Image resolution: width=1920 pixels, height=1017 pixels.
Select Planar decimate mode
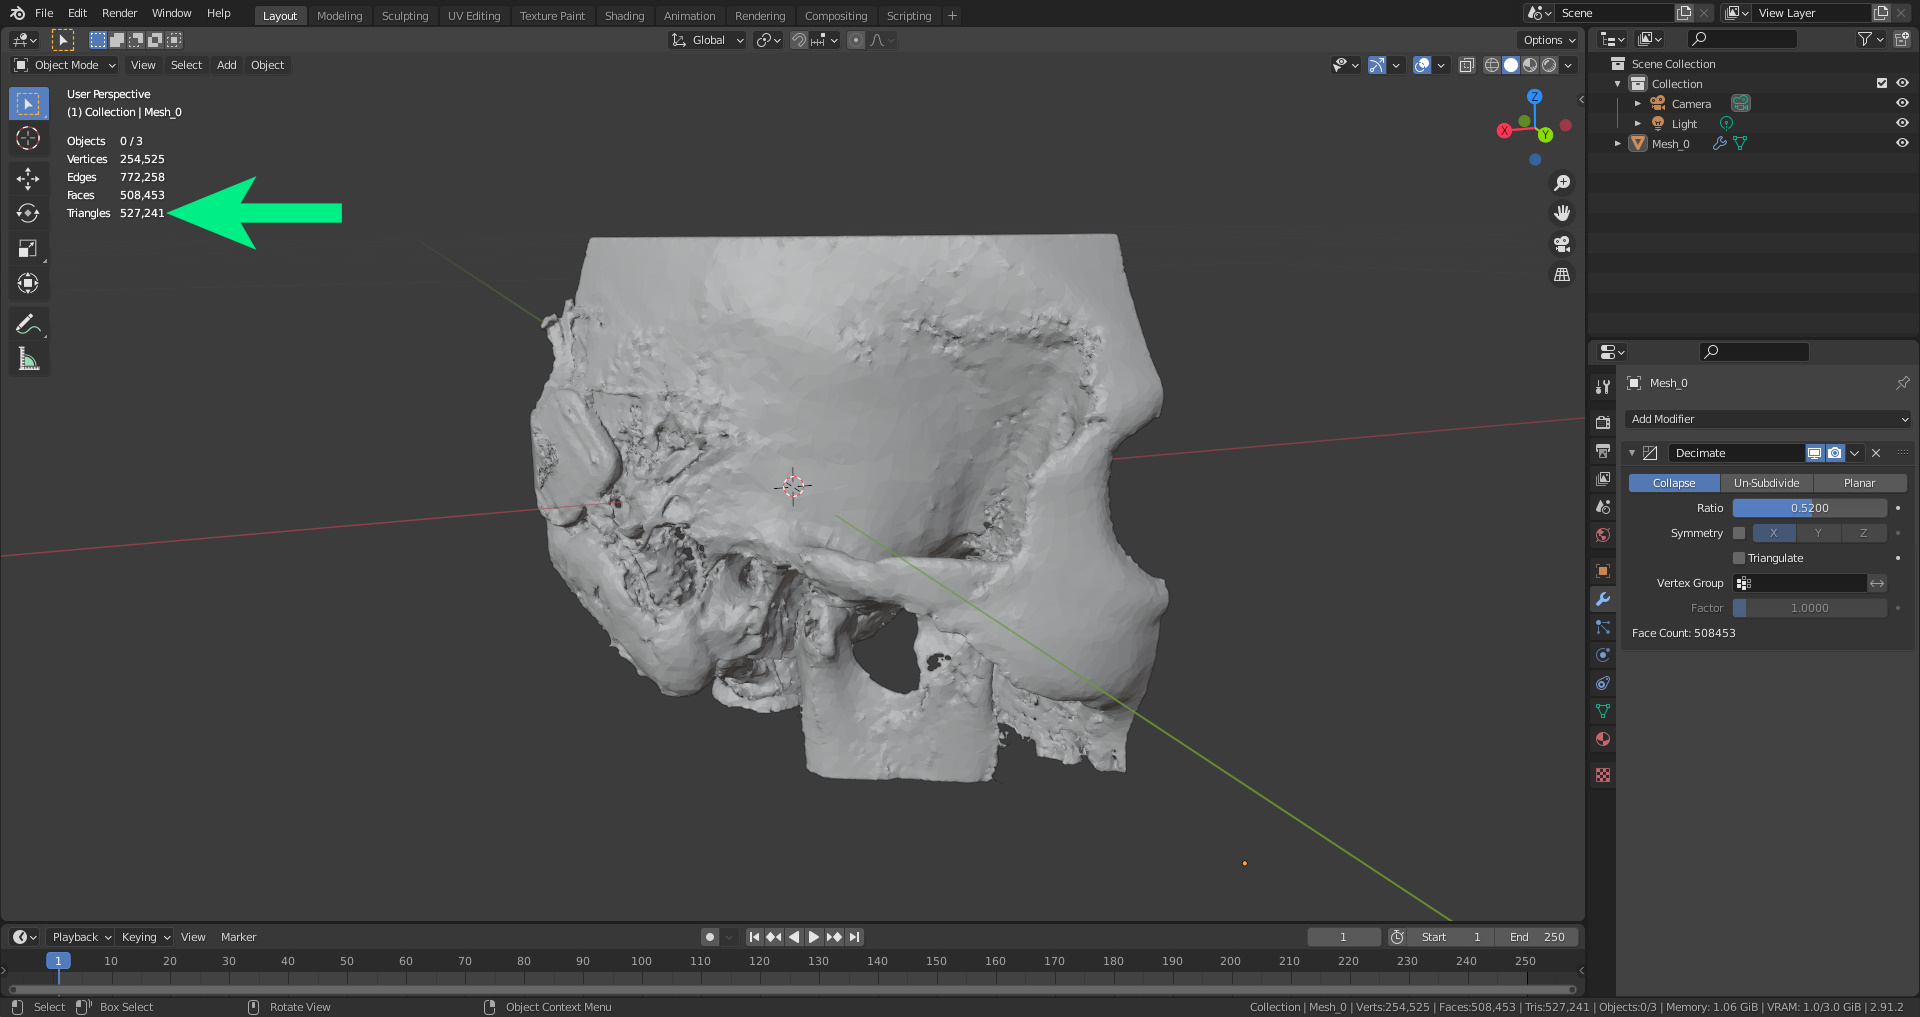pyautogui.click(x=1859, y=483)
